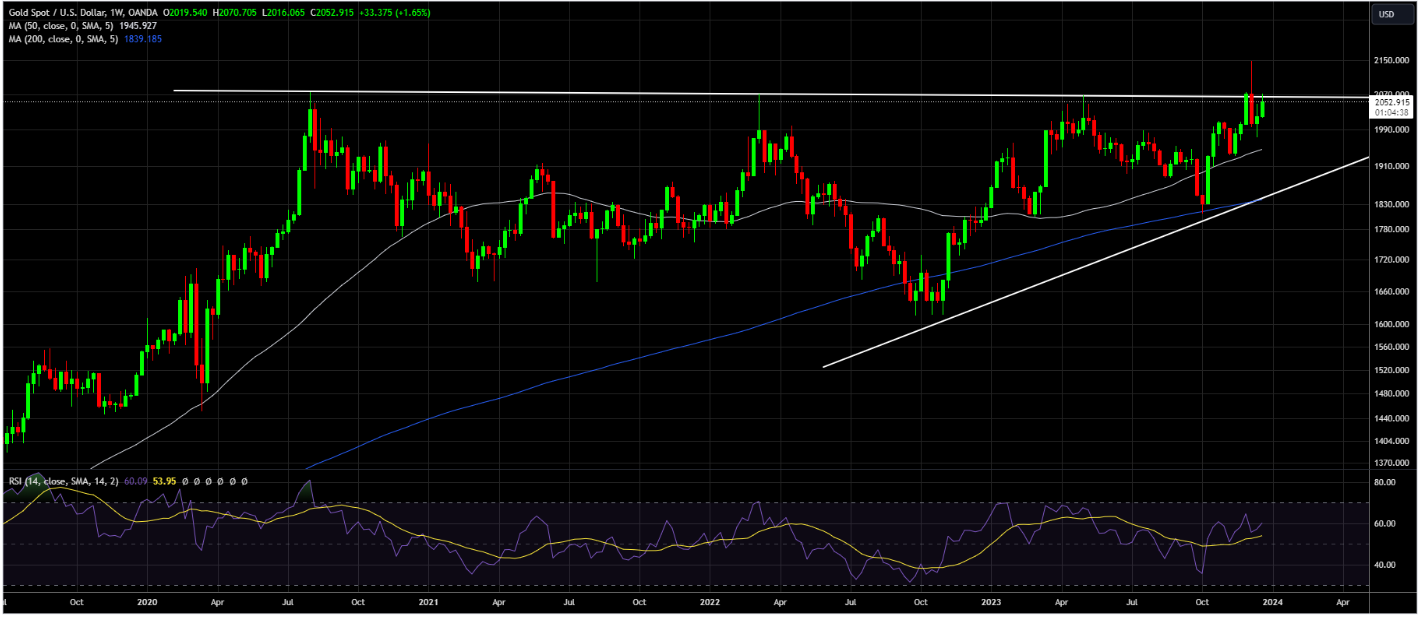
Task: Click the current price label 2052.915
Action: (x=1392, y=102)
